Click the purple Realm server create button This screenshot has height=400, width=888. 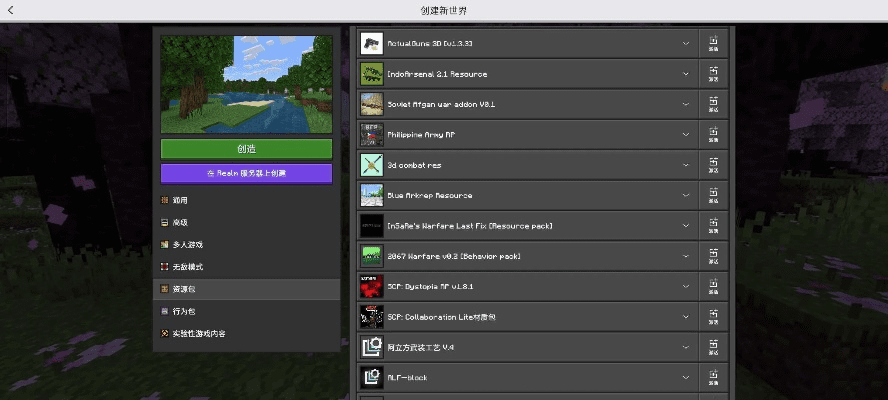246,173
